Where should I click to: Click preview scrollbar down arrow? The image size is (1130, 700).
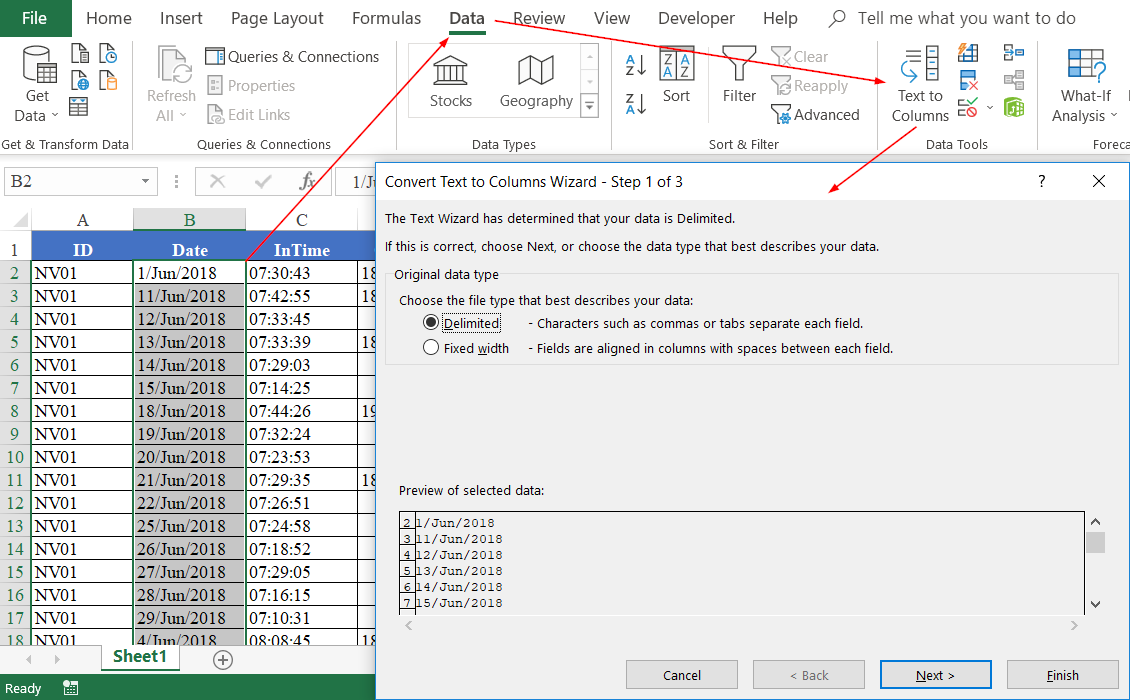point(1095,604)
